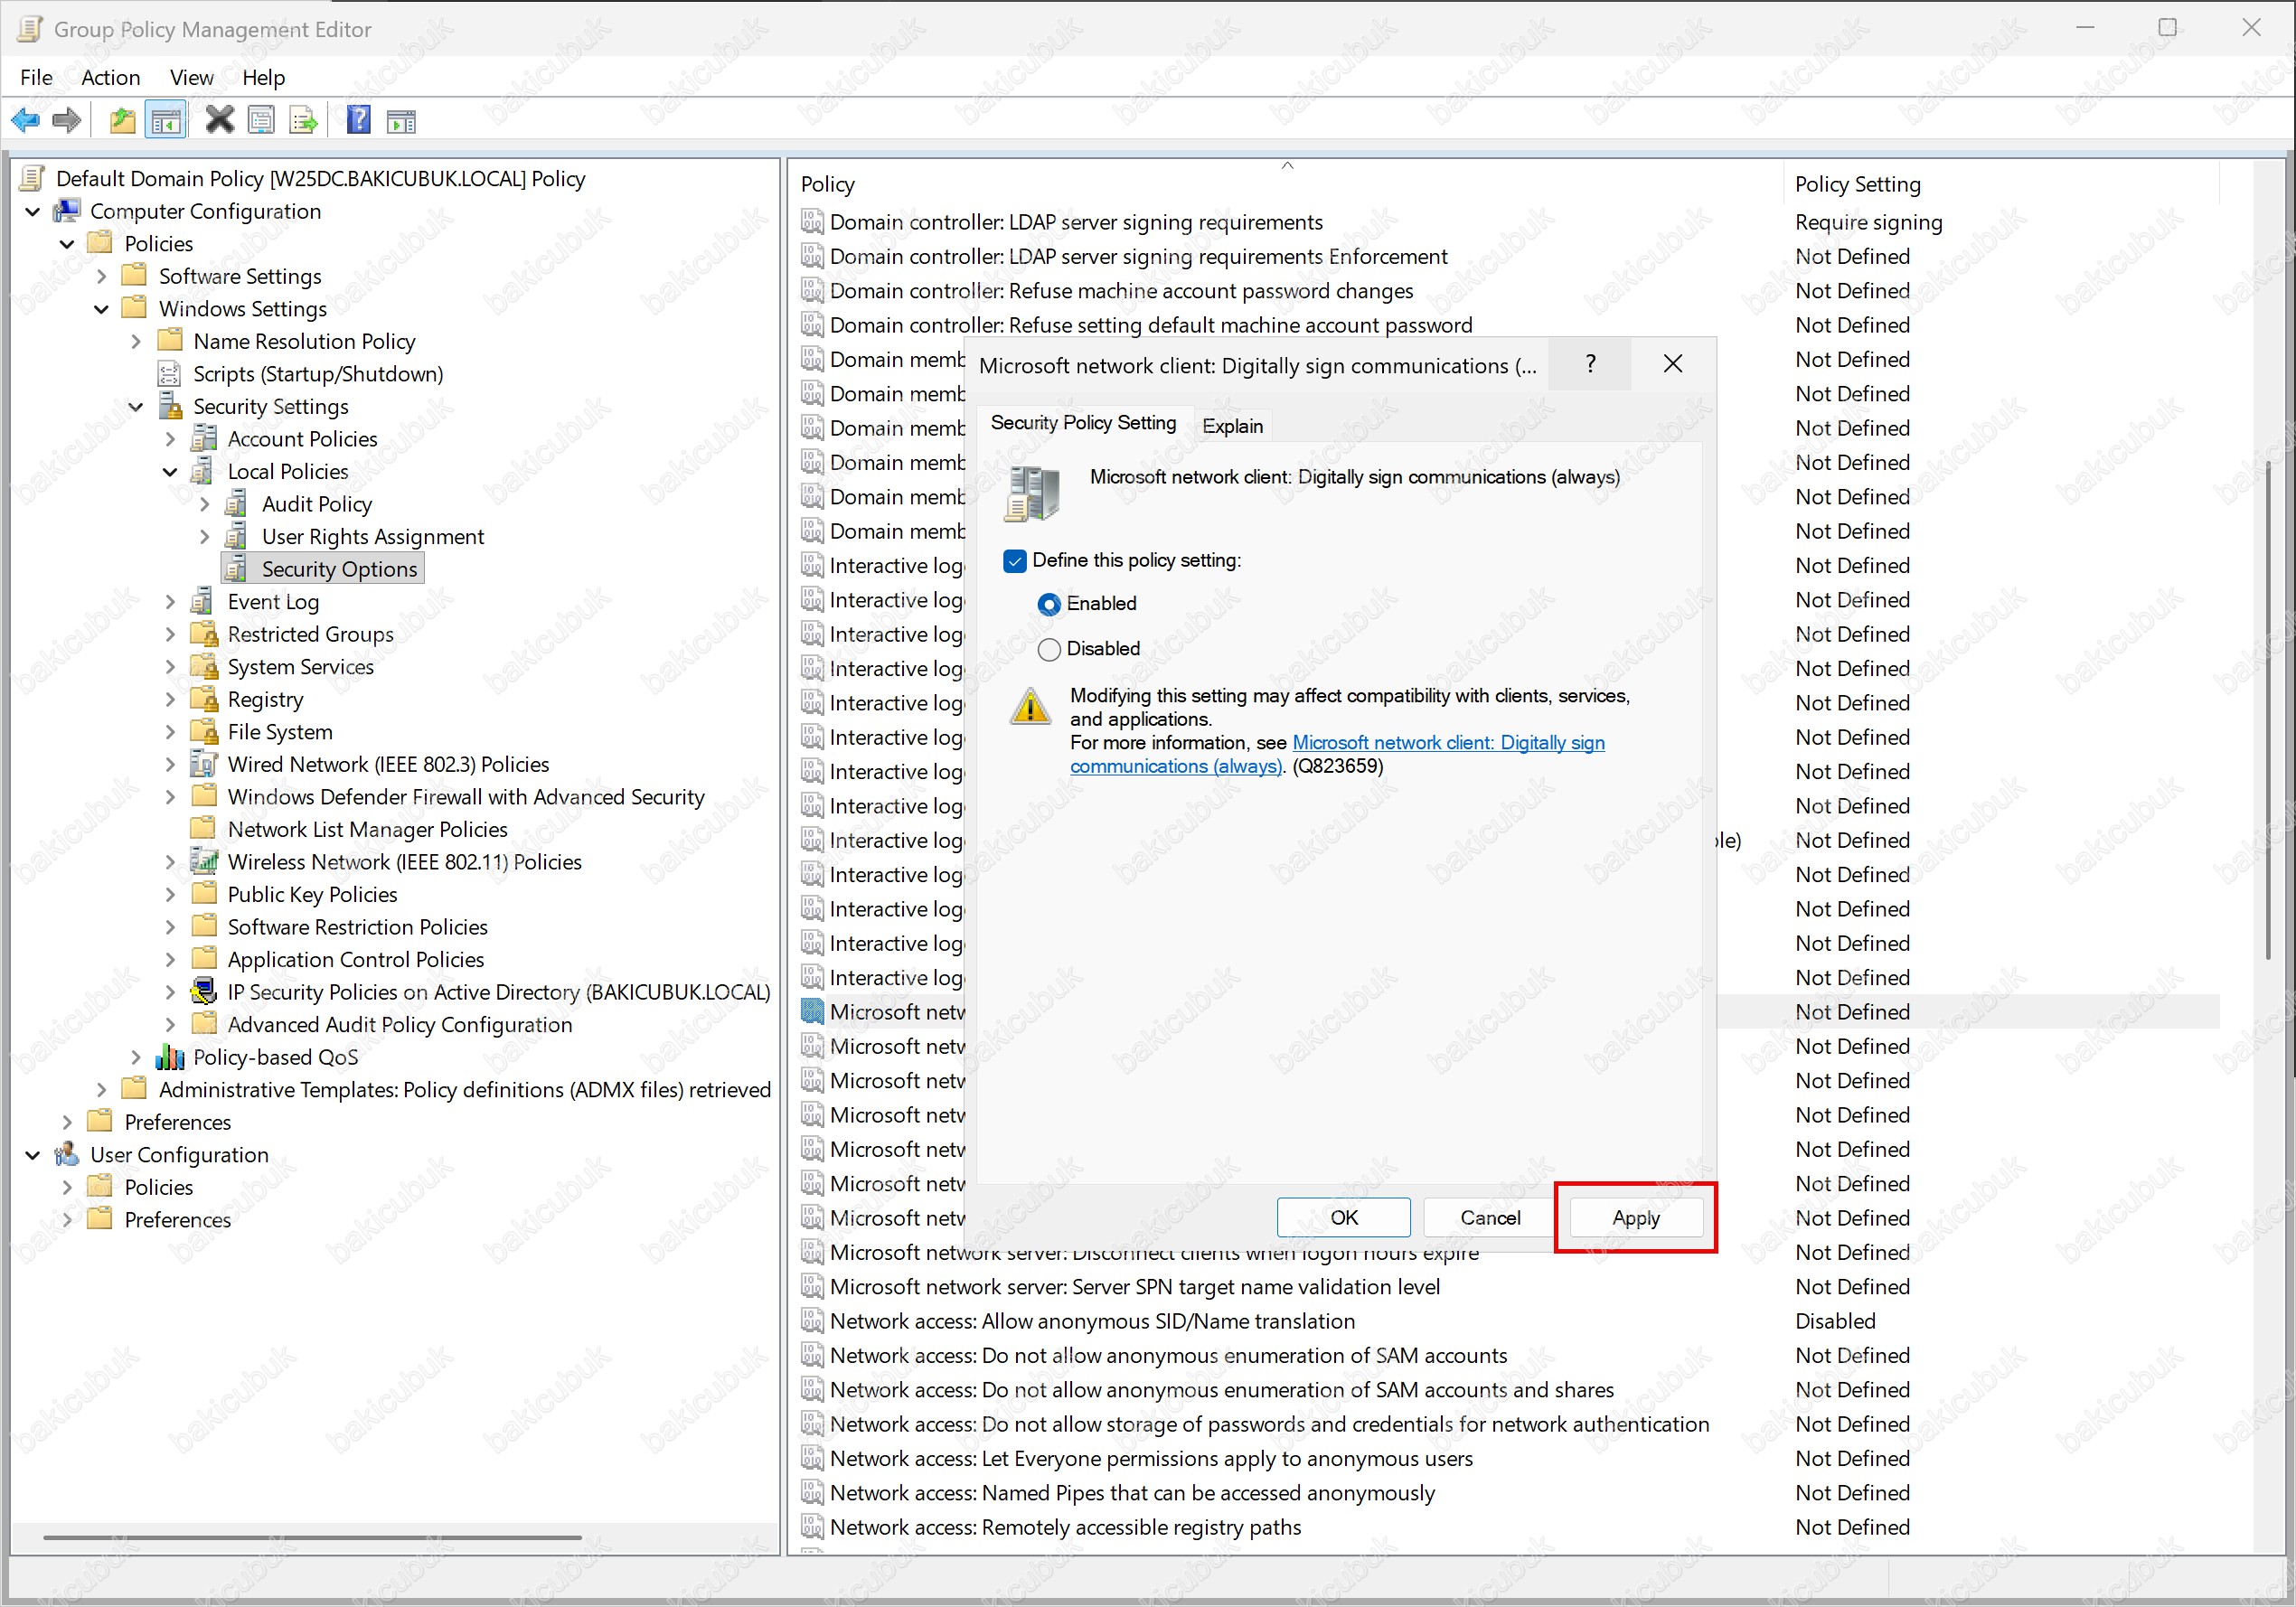Click the Delete X toolbar icon
This screenshot has width=2296, height=1607.
click(219, 121)
